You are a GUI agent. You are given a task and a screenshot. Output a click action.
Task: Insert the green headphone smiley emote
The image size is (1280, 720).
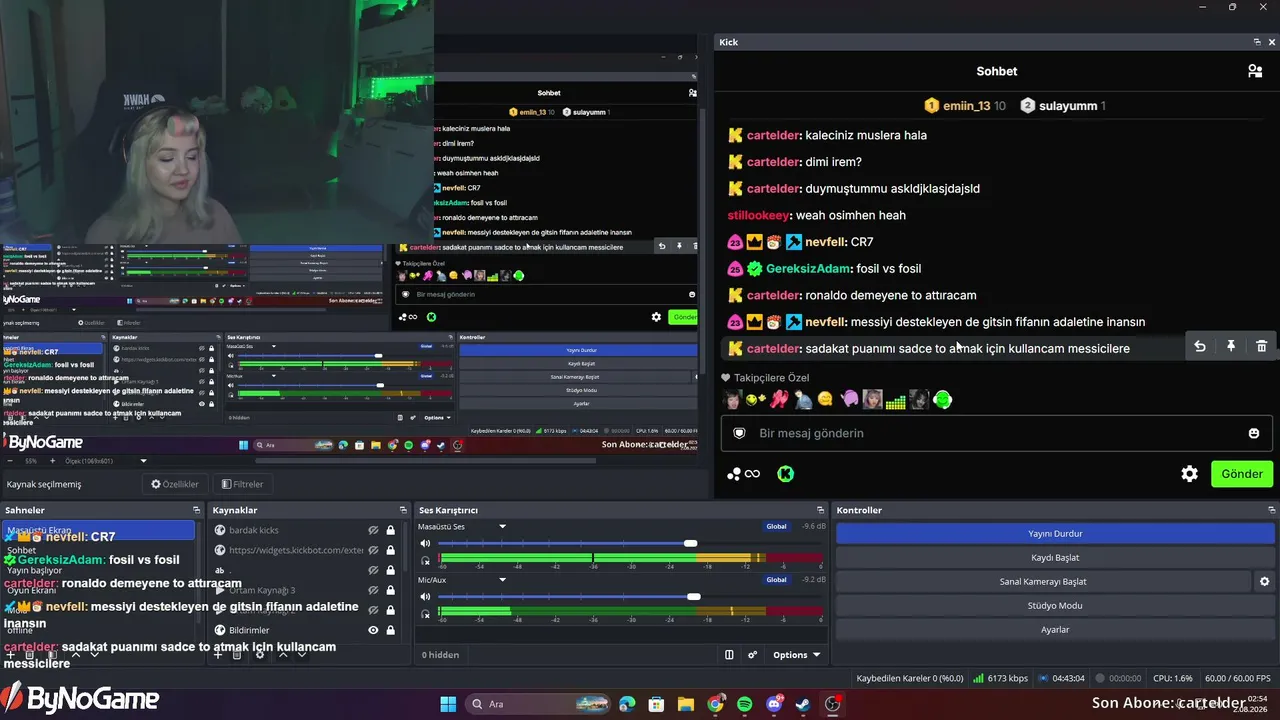click(942, 400)
